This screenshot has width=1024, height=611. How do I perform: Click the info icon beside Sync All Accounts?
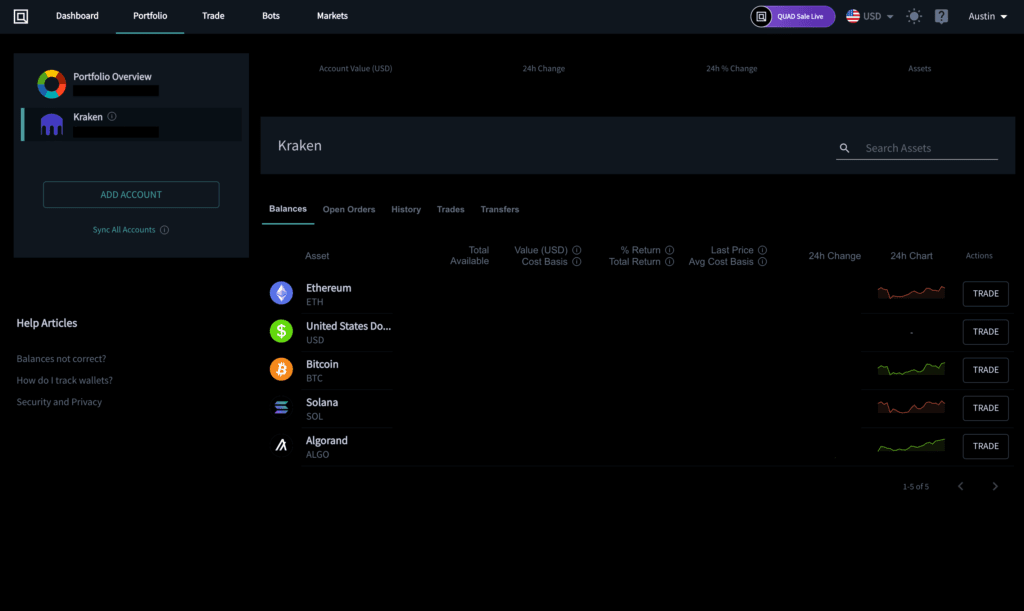point(165,230)
